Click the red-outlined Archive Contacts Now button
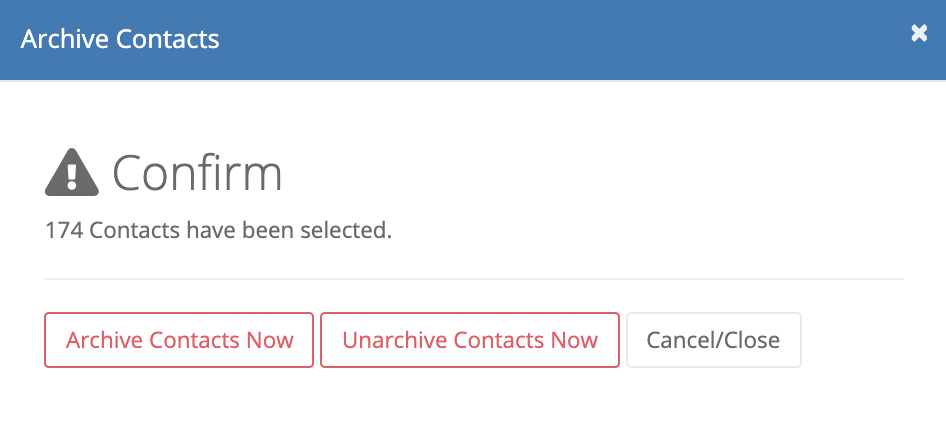The width and height of the screenshot is (946, 426). [179, 340]
